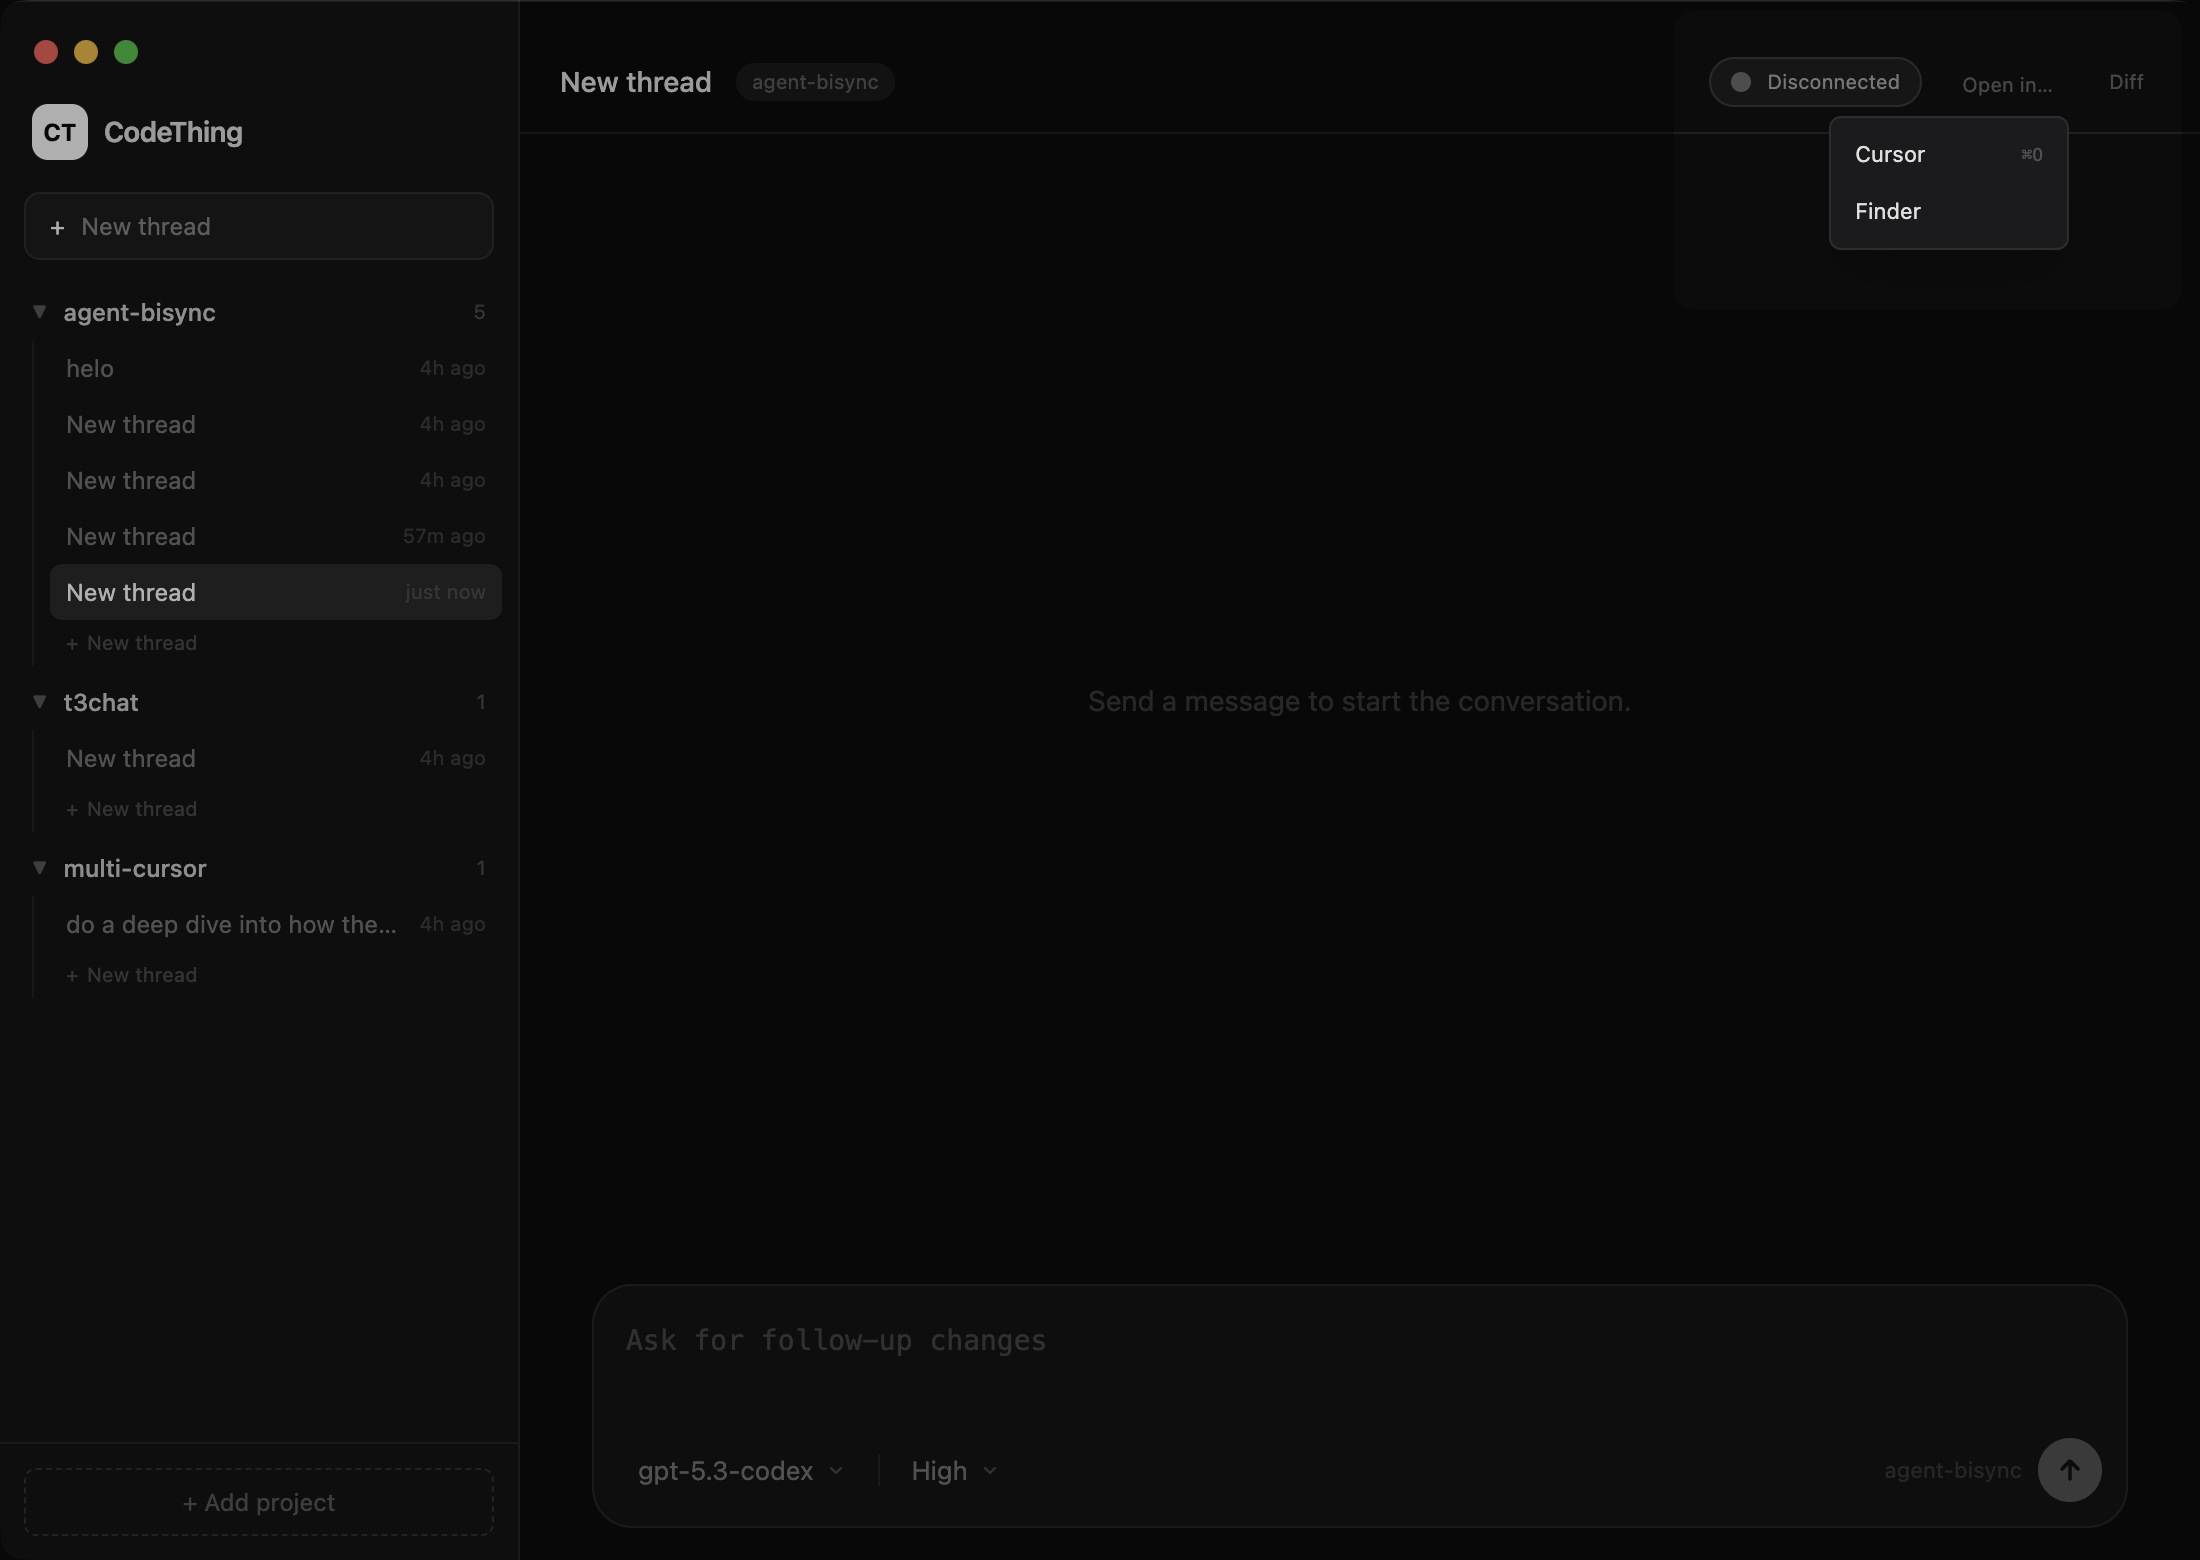This screenshot has width=2200, height=1560.
Task: Click the Add project button
Action: (259, 1502)
